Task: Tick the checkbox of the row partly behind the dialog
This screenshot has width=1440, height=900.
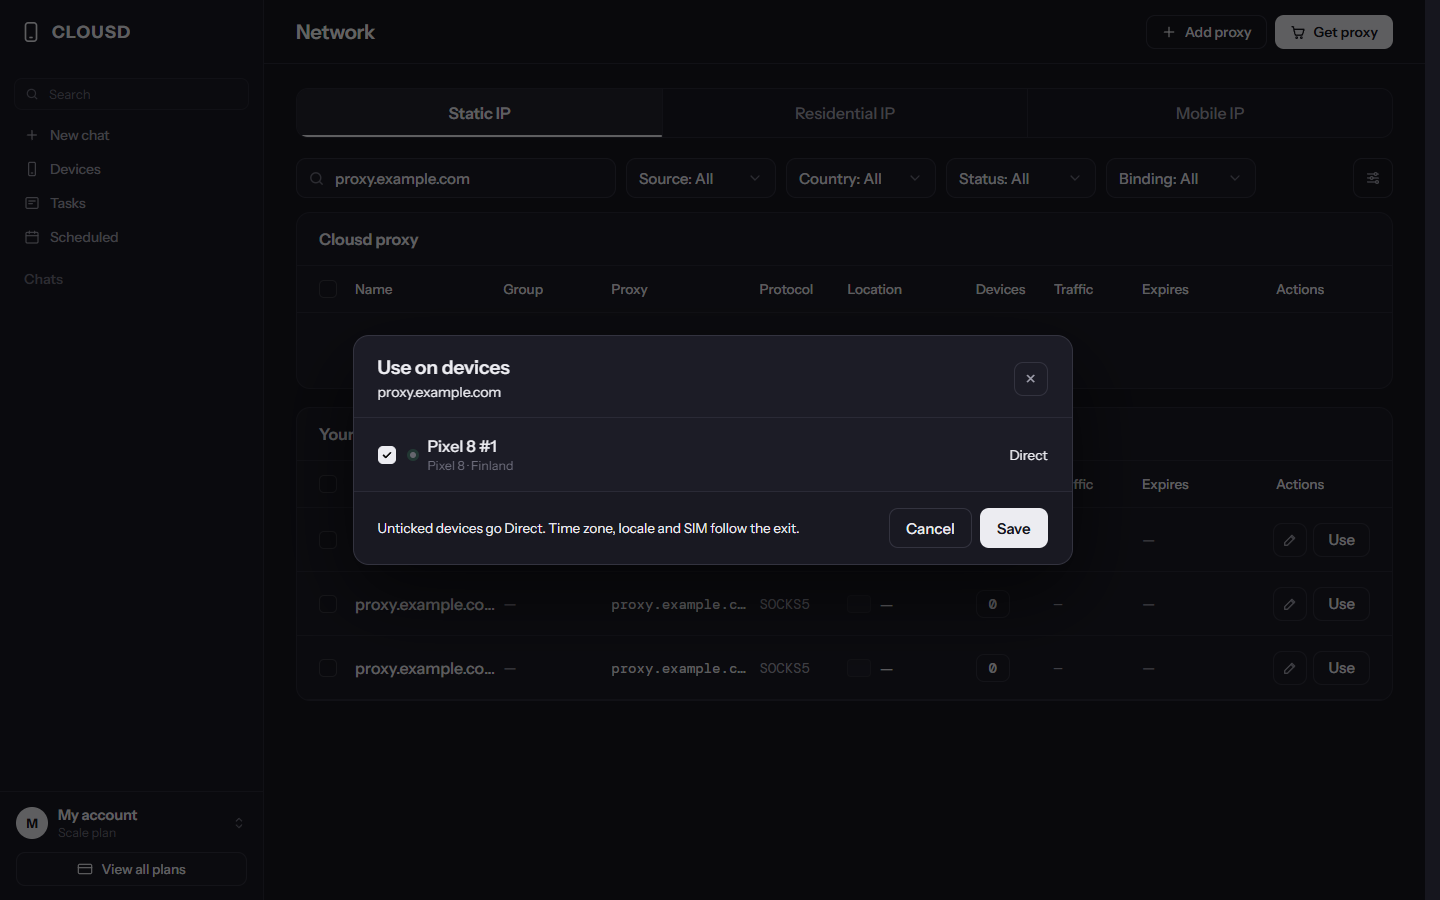Action: point(328,540)
